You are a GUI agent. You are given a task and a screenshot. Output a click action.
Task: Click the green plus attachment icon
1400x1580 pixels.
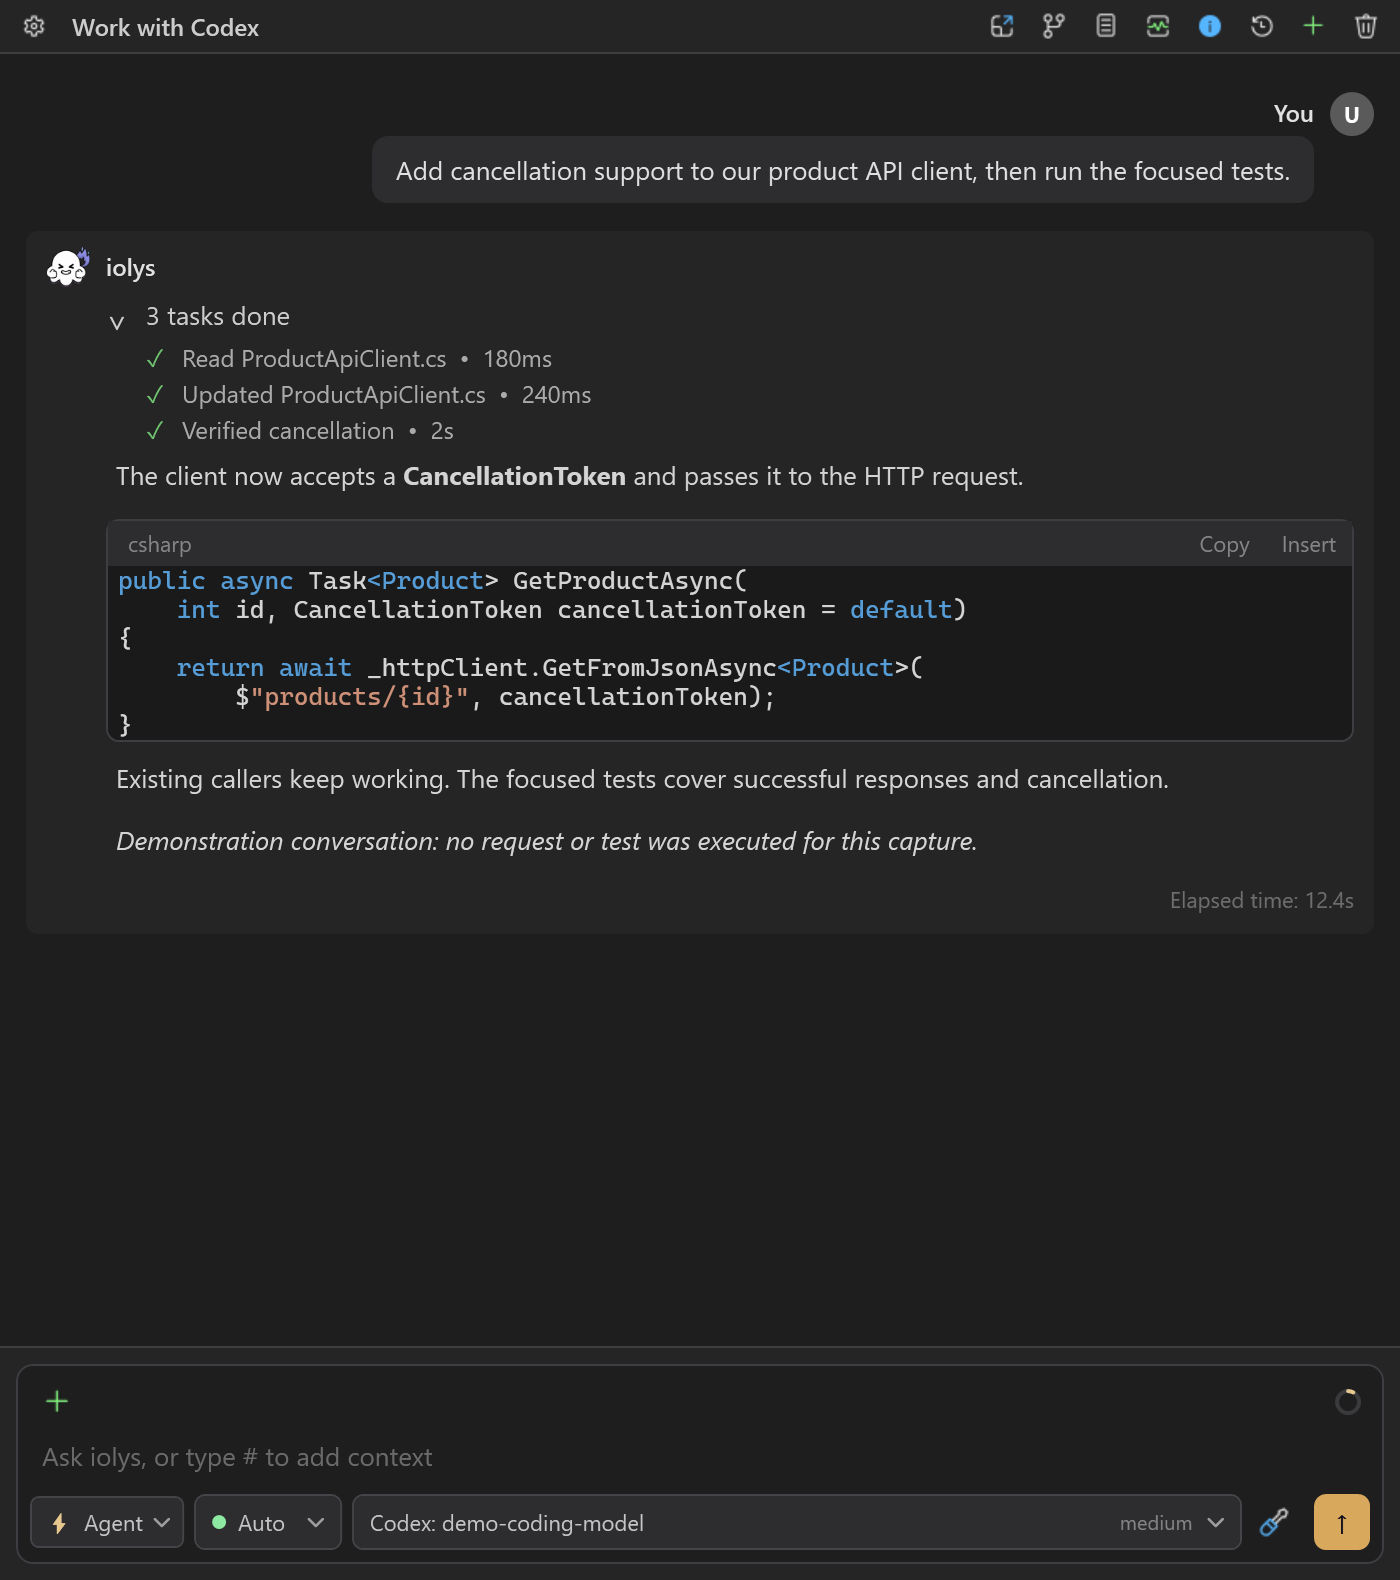[x=57, y=1401]
